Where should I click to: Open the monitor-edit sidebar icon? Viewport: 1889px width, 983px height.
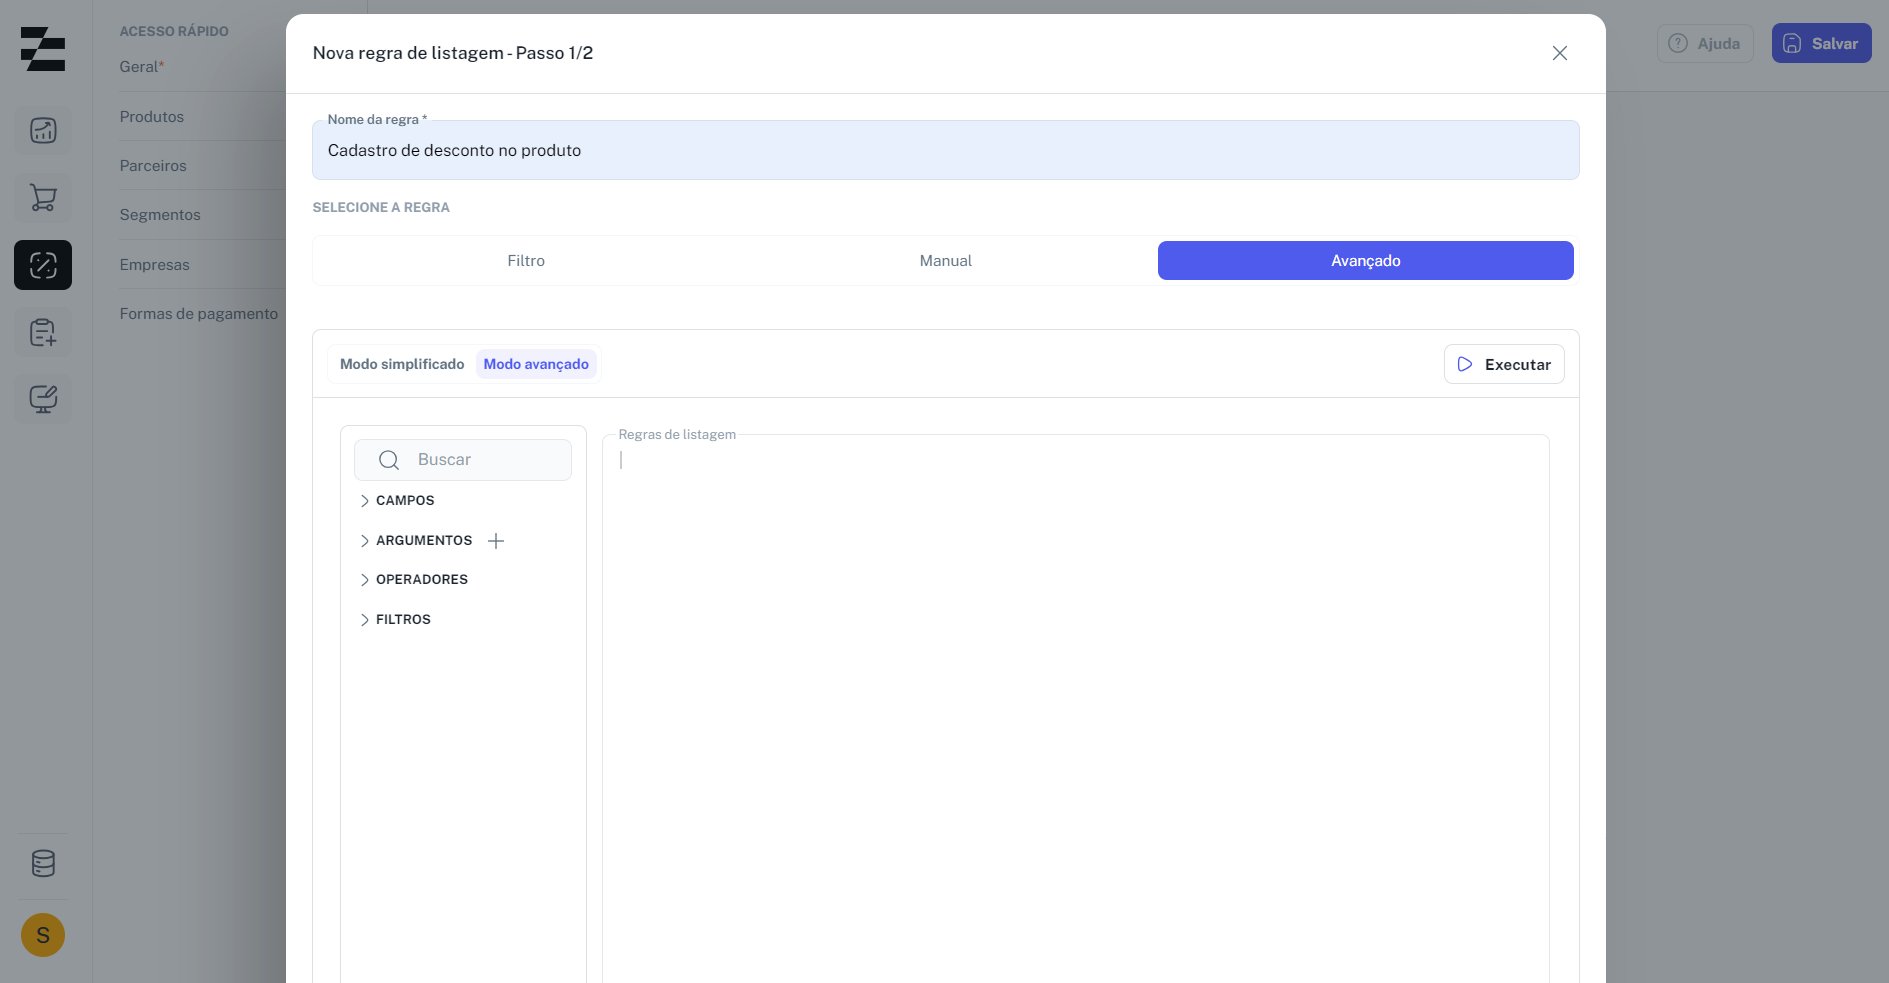tap(43, 399)
